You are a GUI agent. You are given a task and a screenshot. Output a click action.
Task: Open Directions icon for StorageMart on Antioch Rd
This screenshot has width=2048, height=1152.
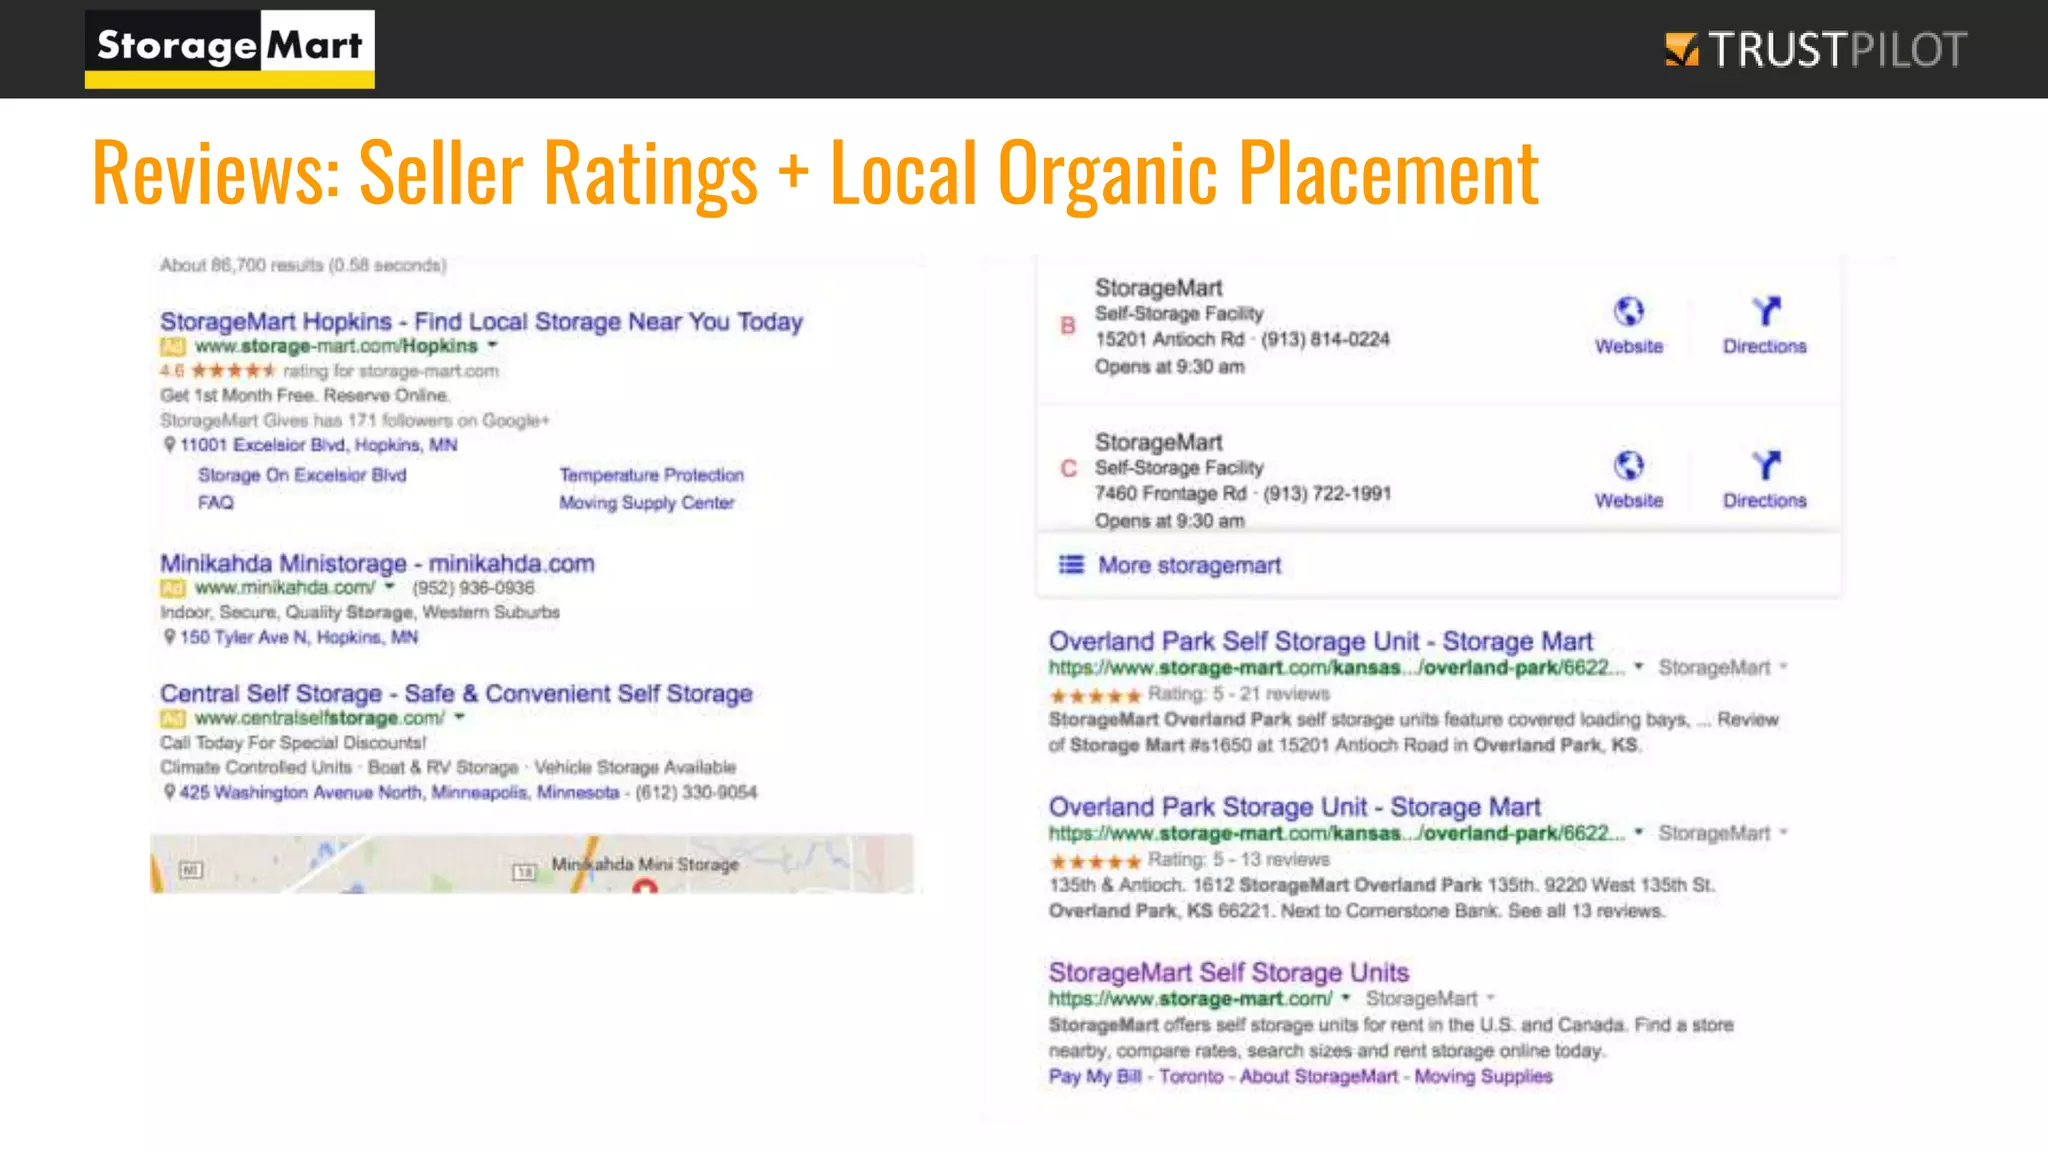tap(1765, 311)
